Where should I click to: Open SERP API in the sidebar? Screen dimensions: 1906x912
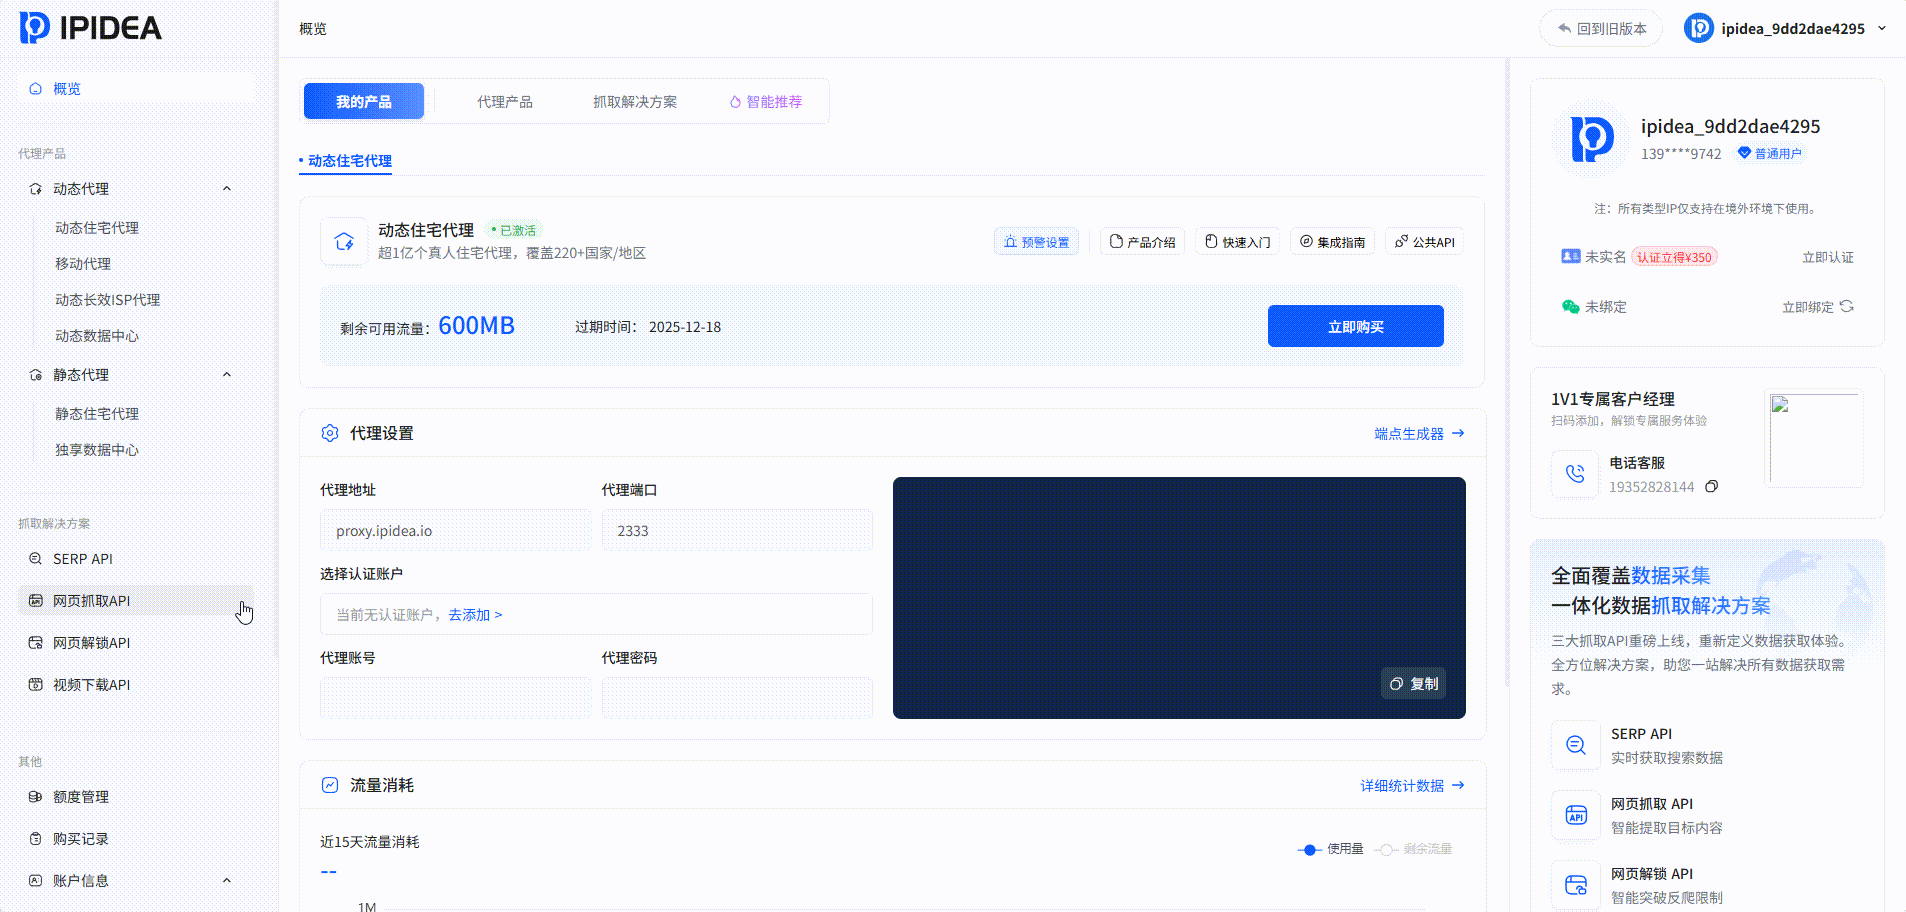[x=135, y=559]
